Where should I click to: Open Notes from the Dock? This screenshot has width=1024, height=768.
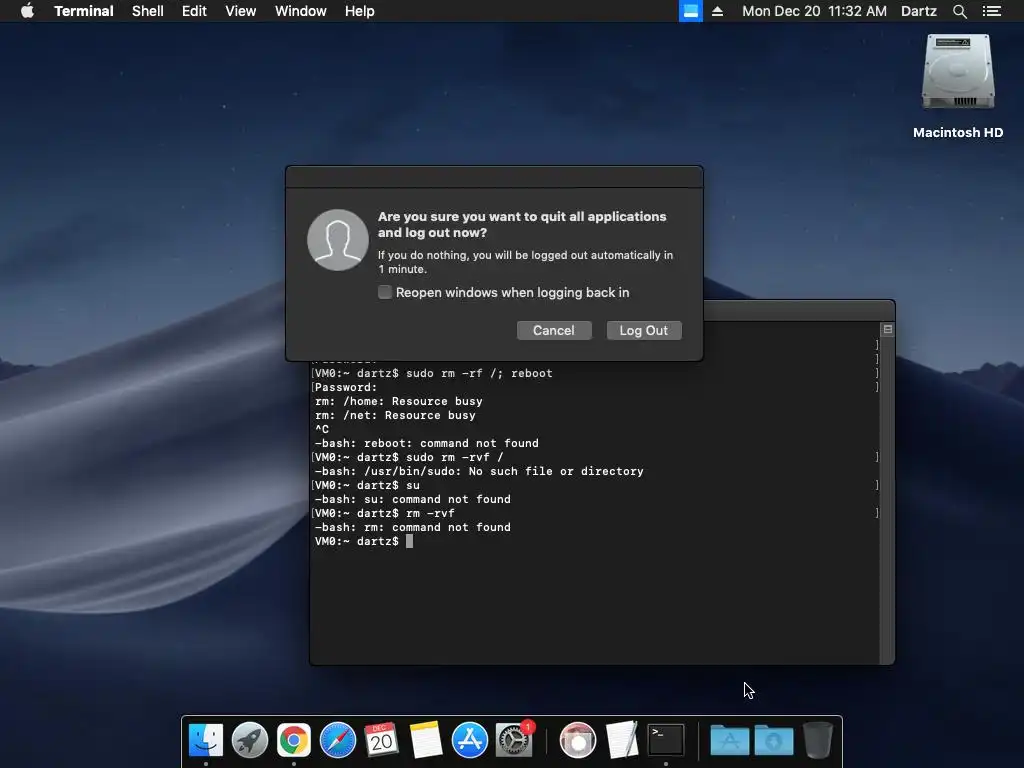click(426, 740)
